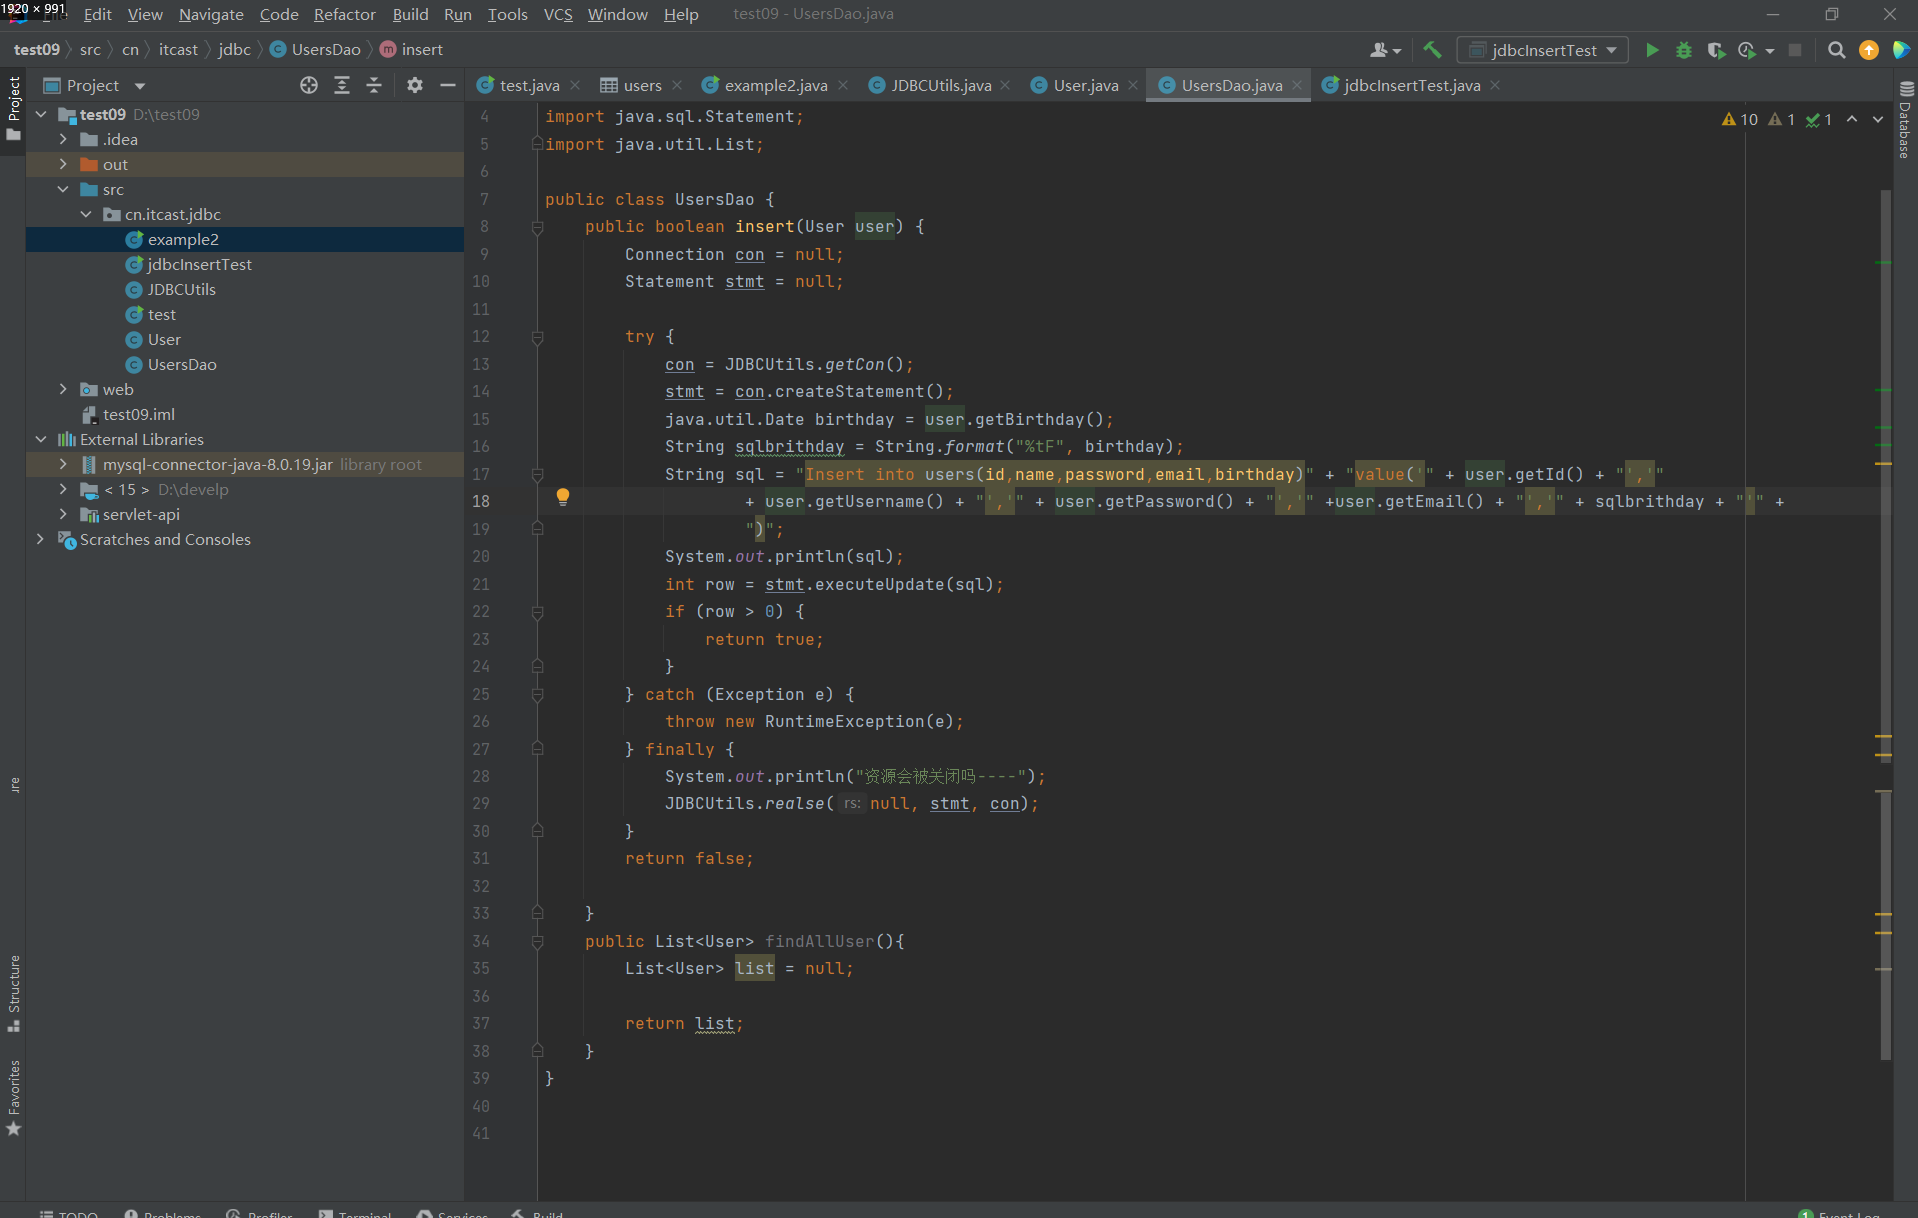Collapse the src folder
The width and height of the screenshot is (1918, 1218).
click(x=63, y=189)
